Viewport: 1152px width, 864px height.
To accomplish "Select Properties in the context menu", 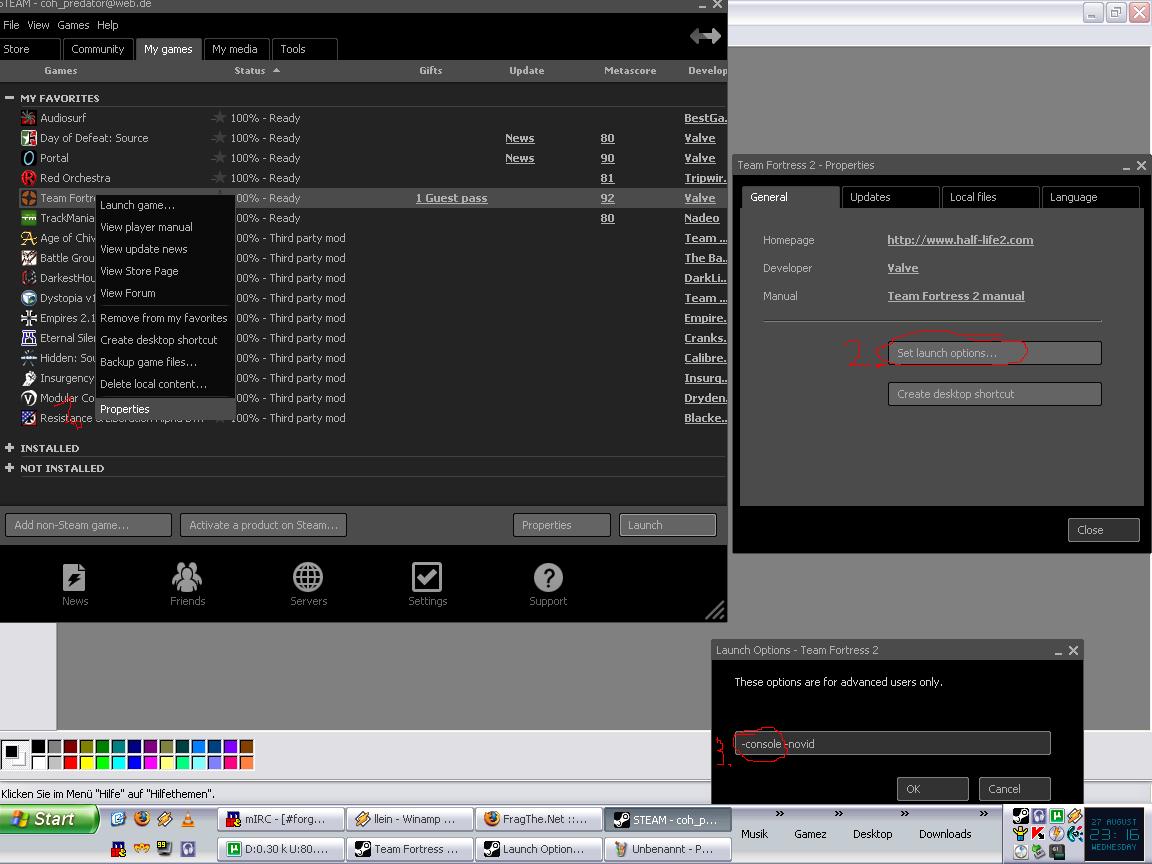I will [x=125, y=409].
